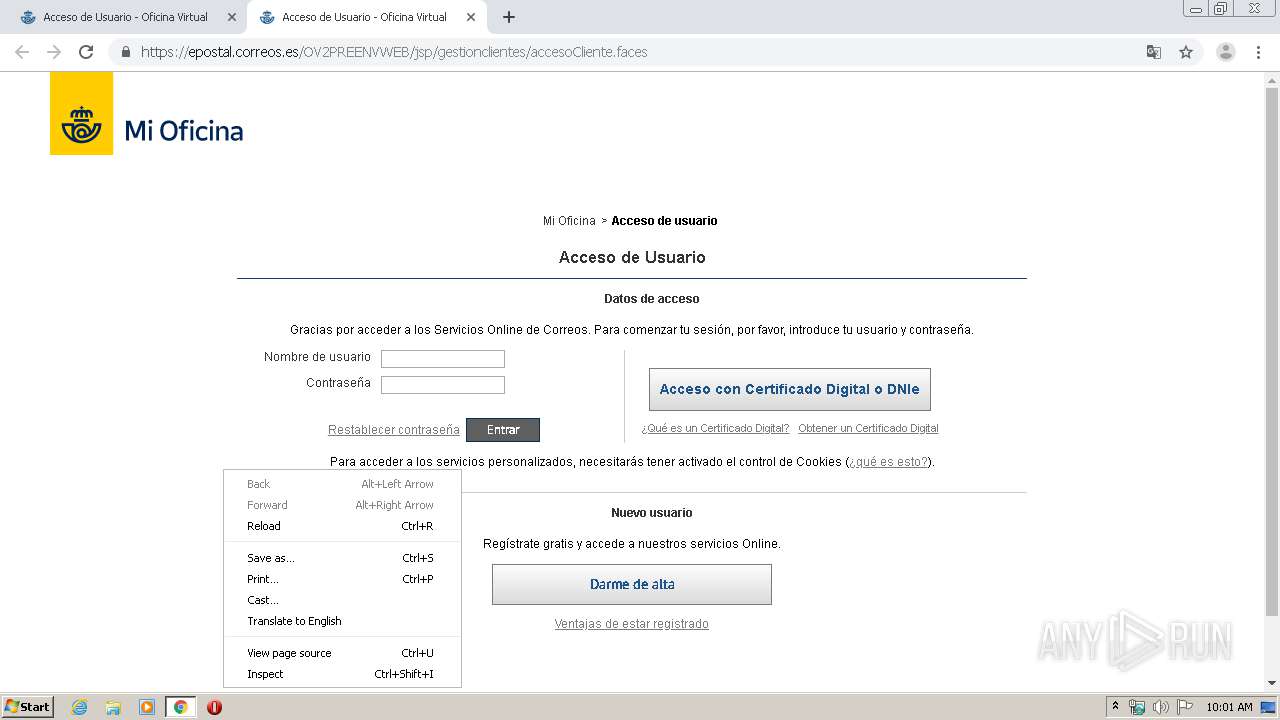Click the browser back arrow
Image resolution: width=1280 pixels, height=720 pixels.
point(22,52)
